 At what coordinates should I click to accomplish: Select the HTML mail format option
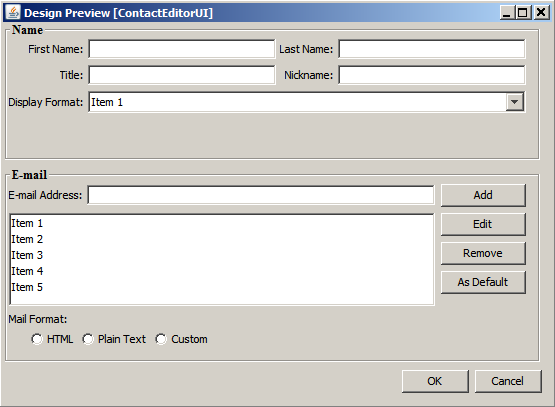tap(37, 339)
